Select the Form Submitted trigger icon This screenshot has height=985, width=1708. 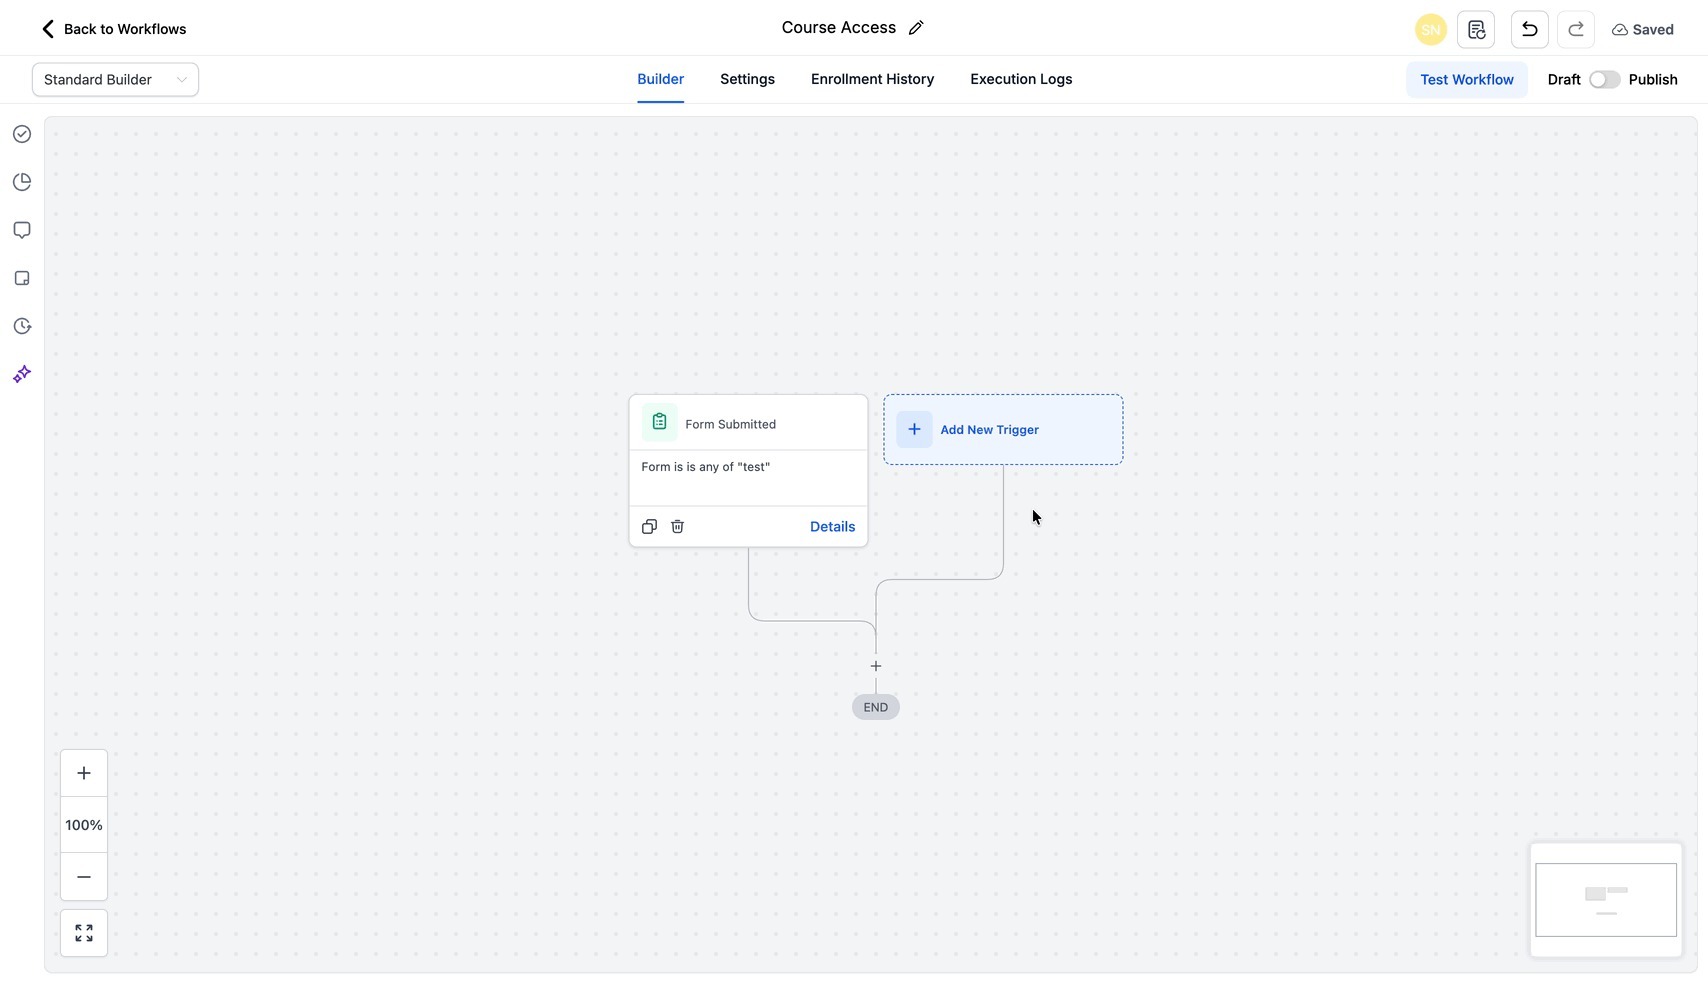coord(659,423)
